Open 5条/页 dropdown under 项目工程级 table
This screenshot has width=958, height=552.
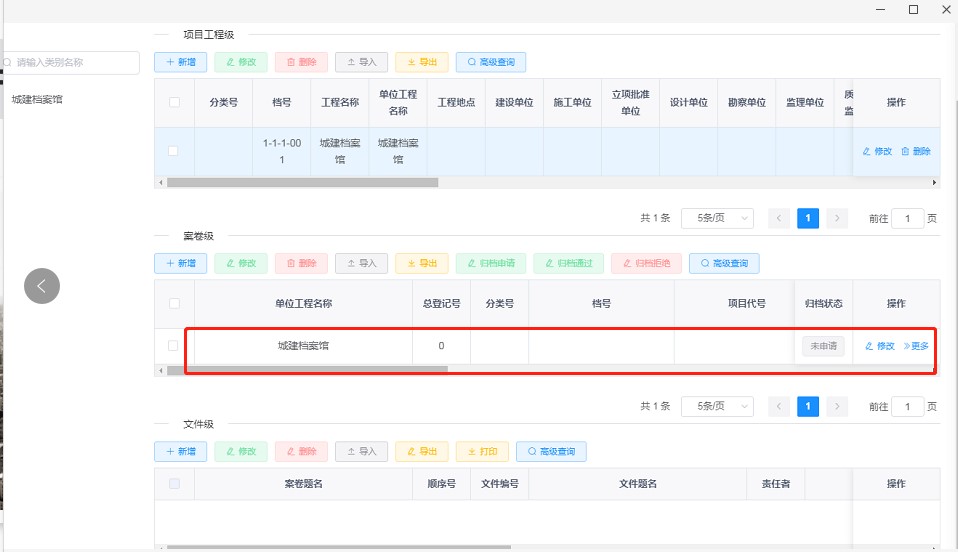click(x=717, y=218)
